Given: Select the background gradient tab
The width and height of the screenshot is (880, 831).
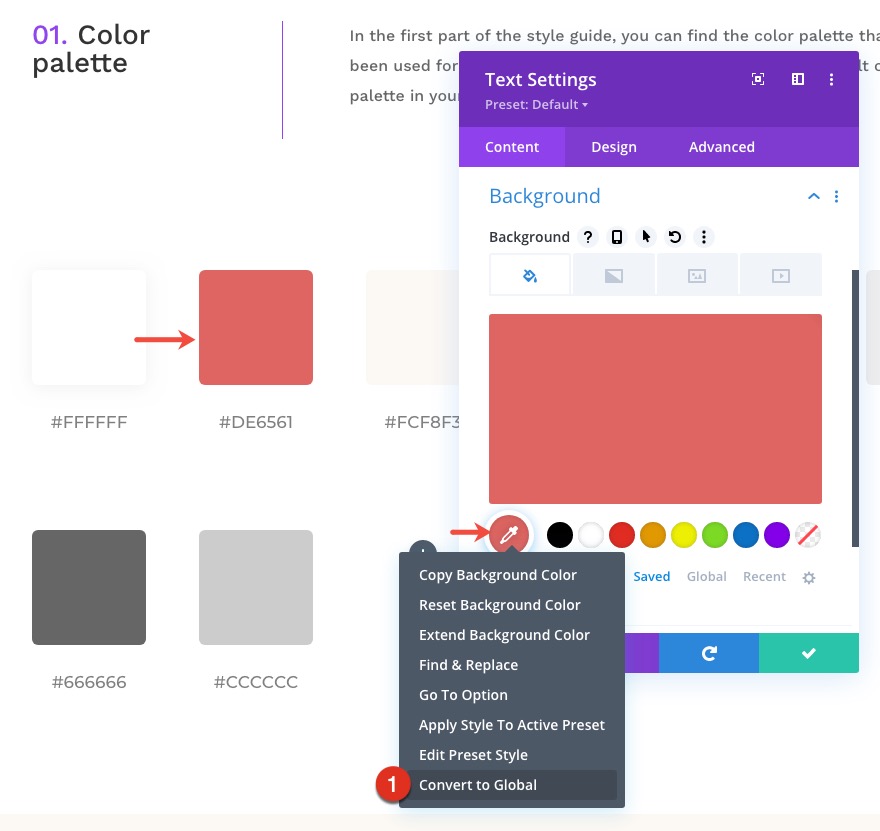Looking at the screenshot, I should tap(613, 275).
